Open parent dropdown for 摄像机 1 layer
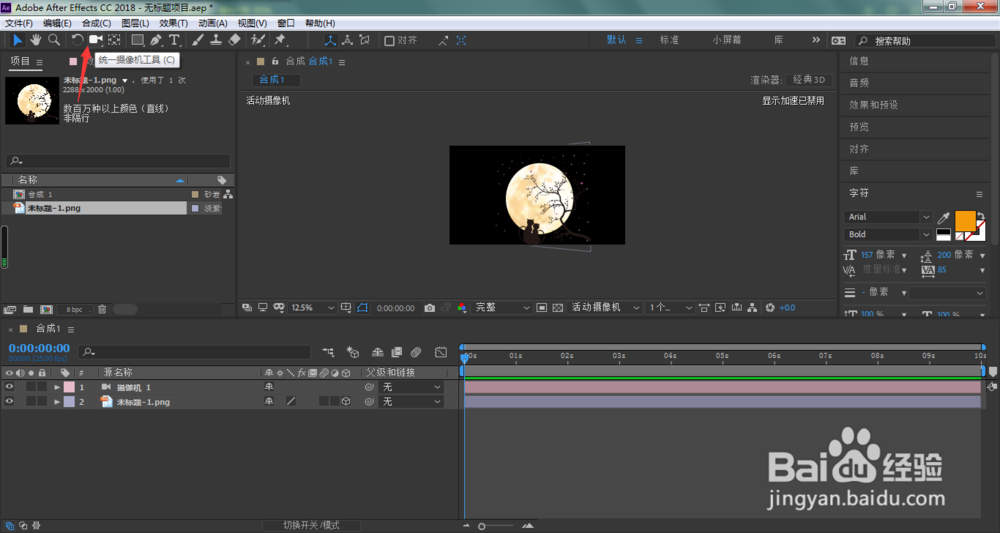The image size is (1000, 533). pos(411,387)
